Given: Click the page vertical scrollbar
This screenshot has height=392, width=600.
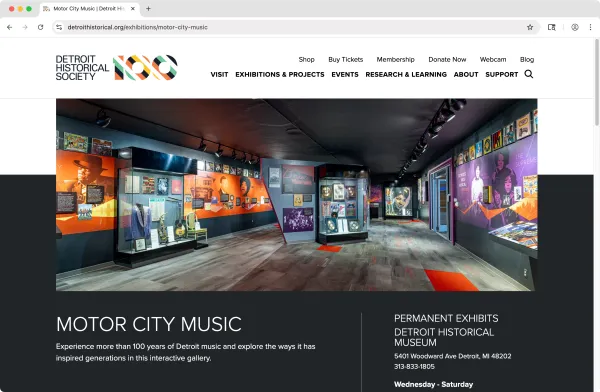Looking at the screenshot, I should tap(597, 82).
